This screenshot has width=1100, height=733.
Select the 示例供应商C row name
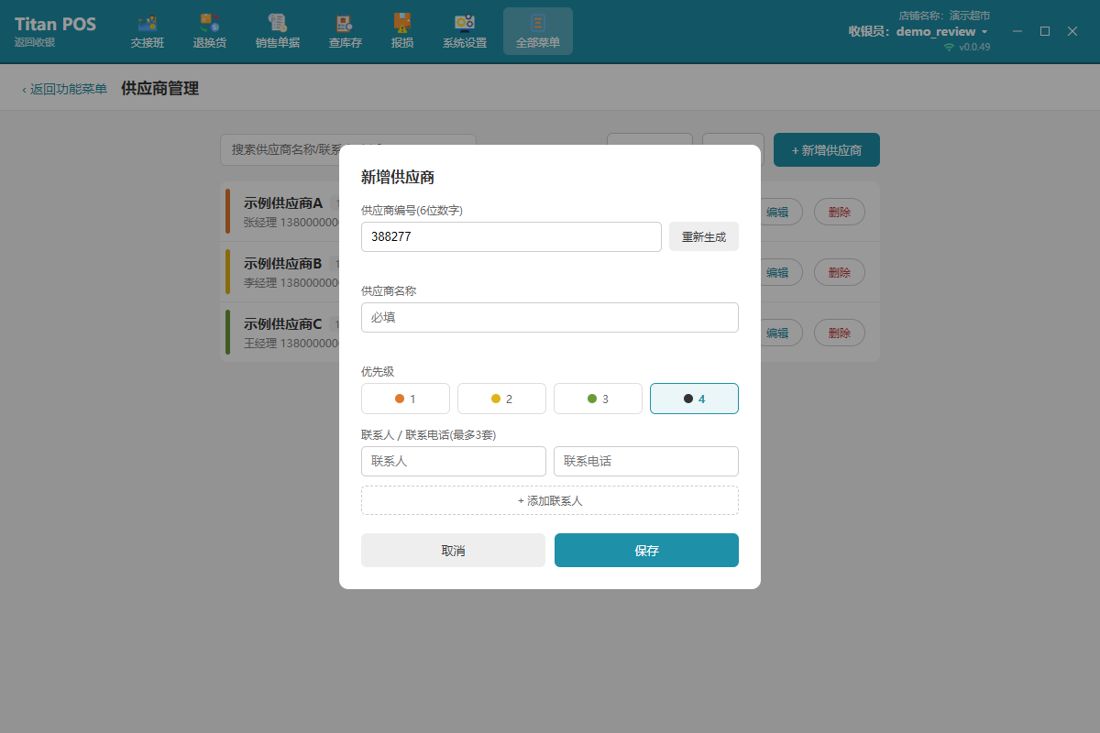coord(283,324)
